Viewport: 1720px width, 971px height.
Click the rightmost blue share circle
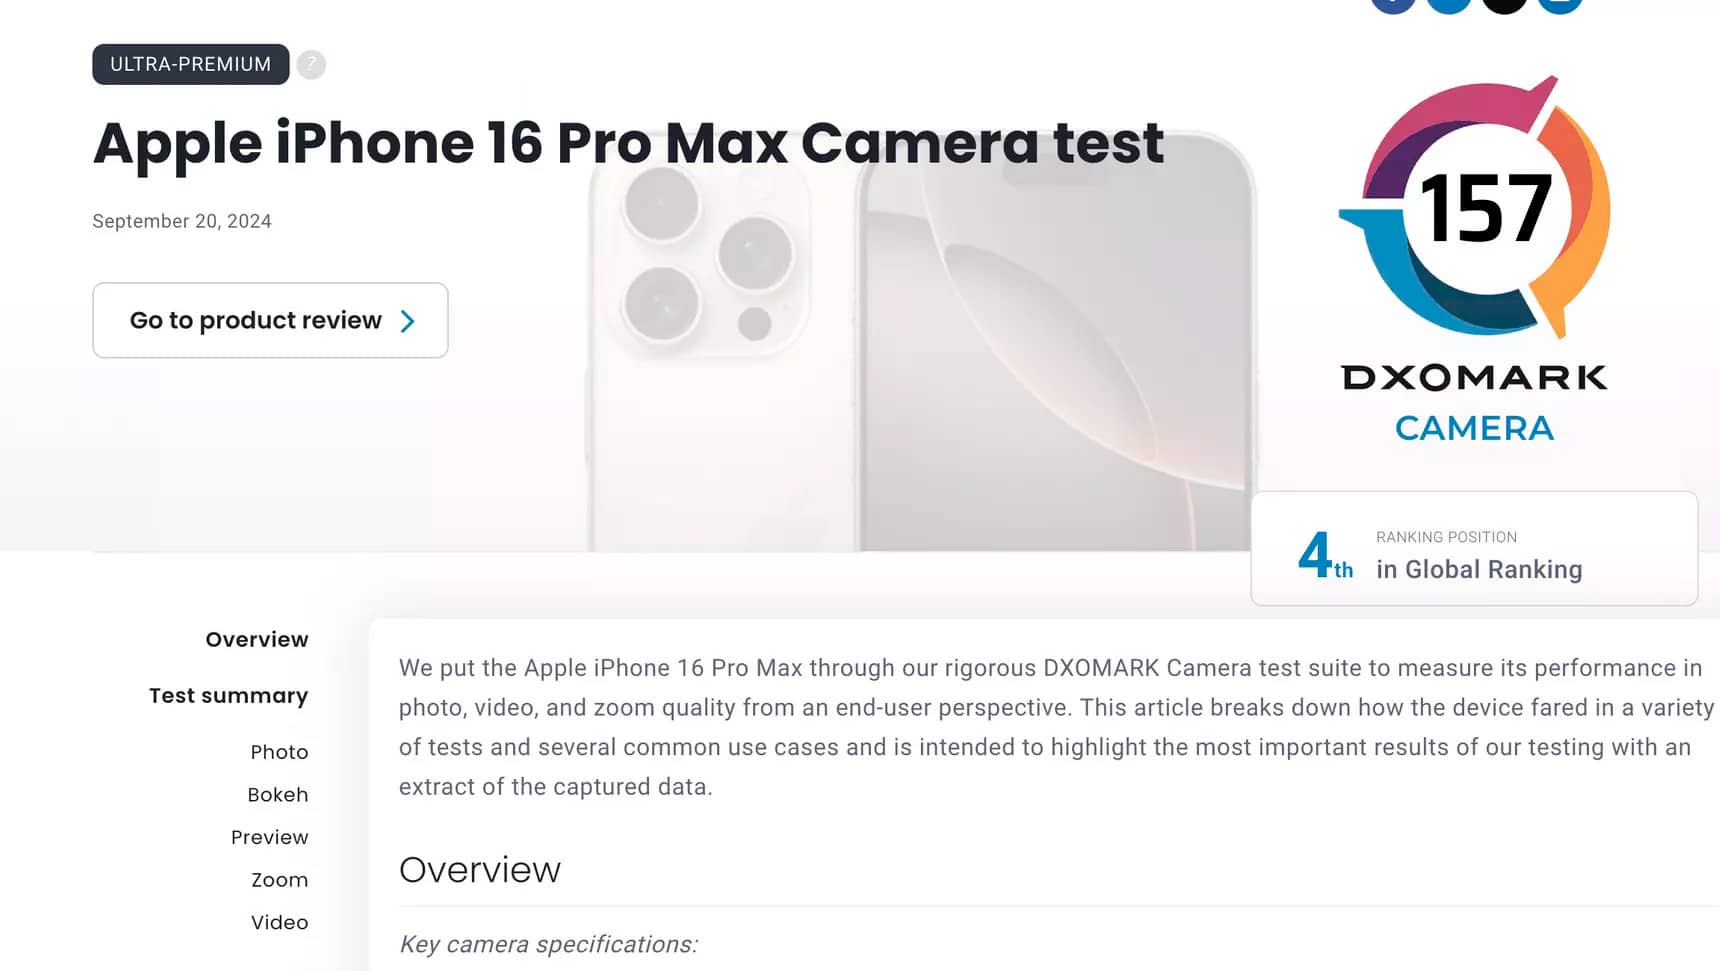coord(1560,4)
